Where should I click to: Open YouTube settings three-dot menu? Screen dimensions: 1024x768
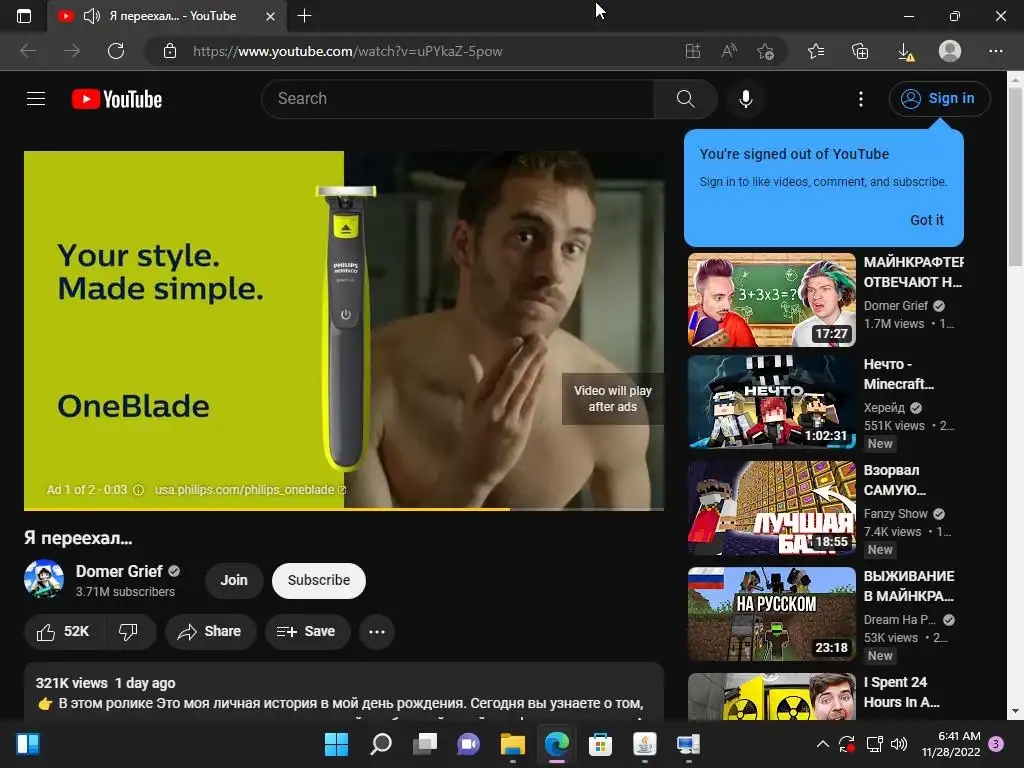861,99
